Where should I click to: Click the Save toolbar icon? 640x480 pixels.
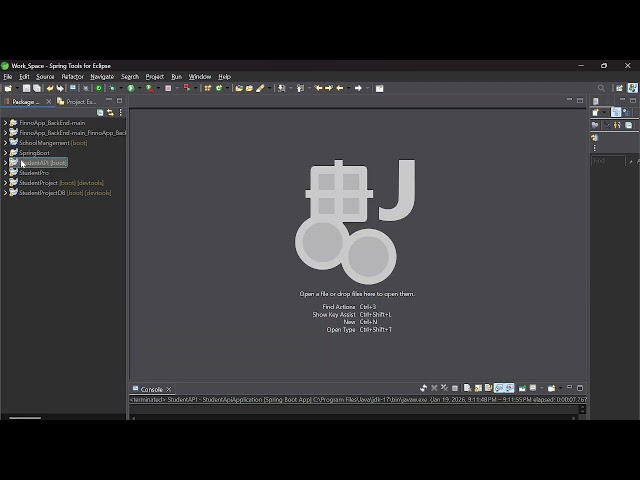(x=26, y=88)
